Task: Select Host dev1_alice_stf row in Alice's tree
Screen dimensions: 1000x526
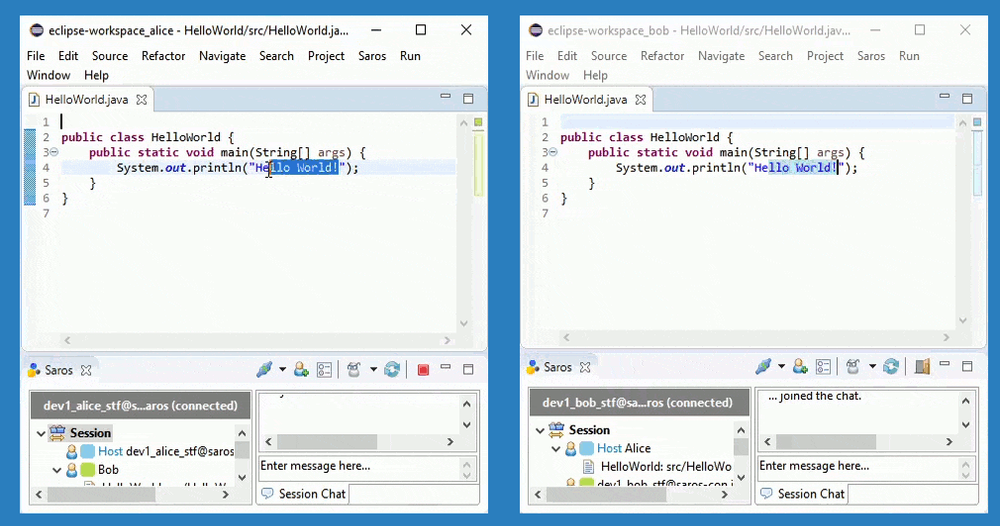Action: coord(150,451)
